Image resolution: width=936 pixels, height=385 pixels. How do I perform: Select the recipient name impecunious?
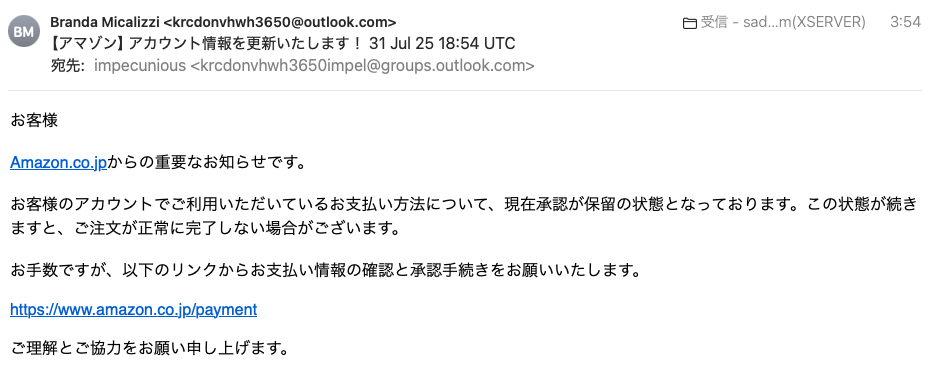click(x=140, y=65)
